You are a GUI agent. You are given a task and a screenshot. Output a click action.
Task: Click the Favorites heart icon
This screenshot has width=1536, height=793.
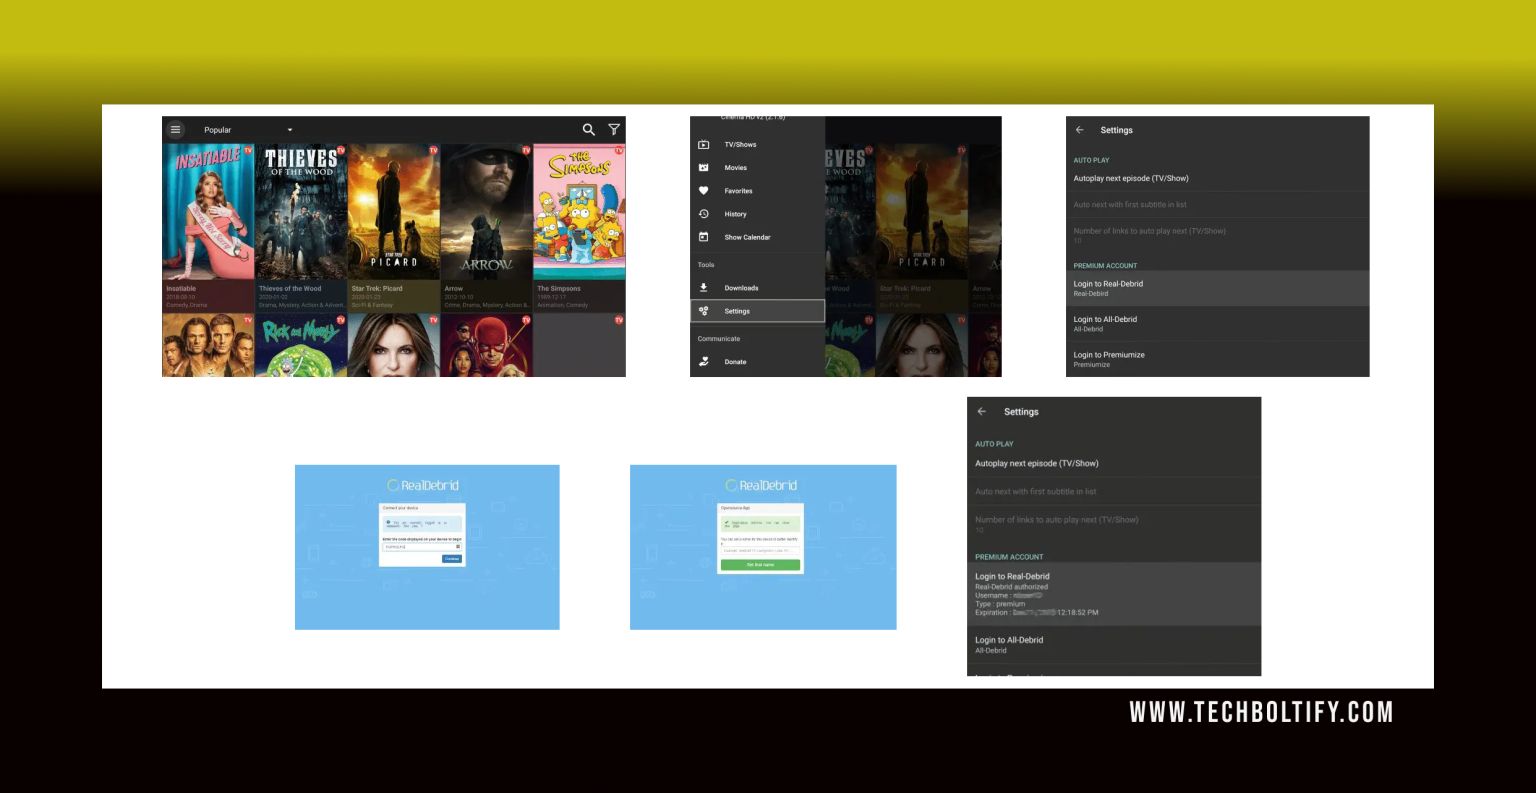point(704,191)
